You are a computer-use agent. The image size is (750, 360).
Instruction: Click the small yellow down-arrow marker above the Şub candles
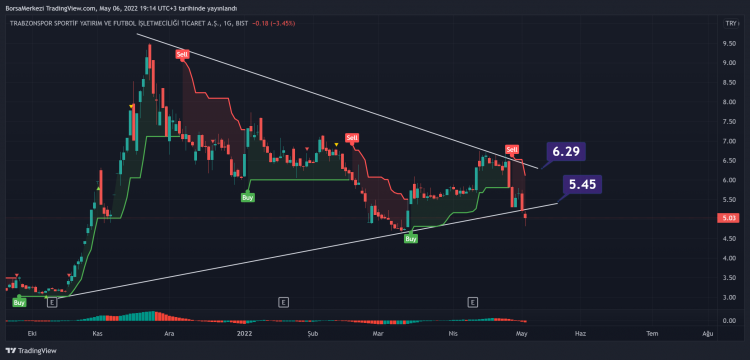(336, 144)
